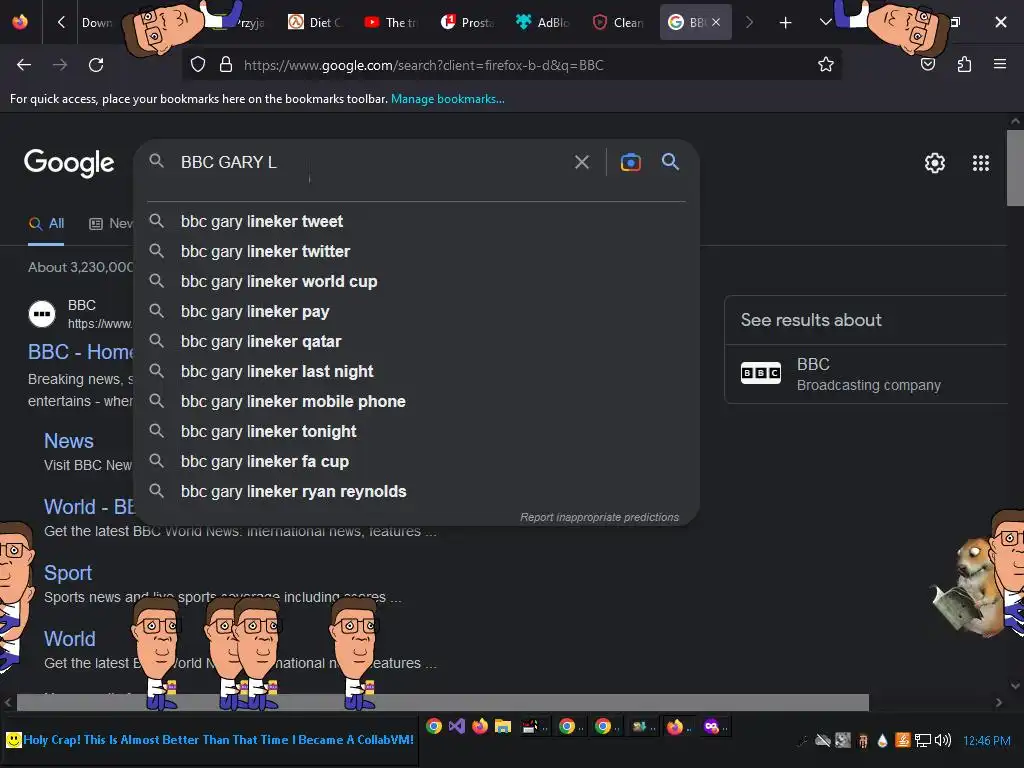Switch to the AdBlo tab
Image resolution: width=1024 pixels, height=768 pixels.
pos(543,22)
